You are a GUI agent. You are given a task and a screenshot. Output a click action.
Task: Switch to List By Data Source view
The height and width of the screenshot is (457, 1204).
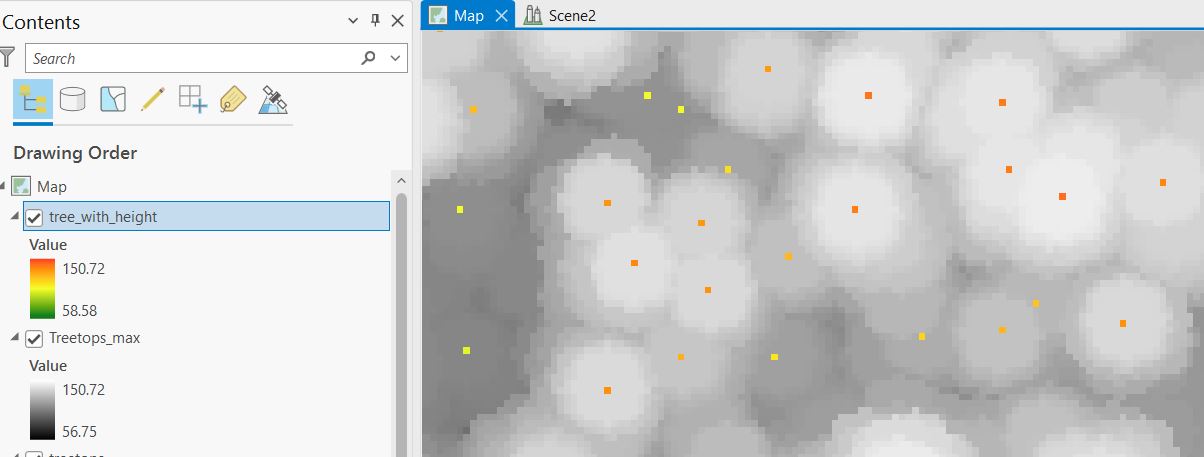(x=73, y=99)
